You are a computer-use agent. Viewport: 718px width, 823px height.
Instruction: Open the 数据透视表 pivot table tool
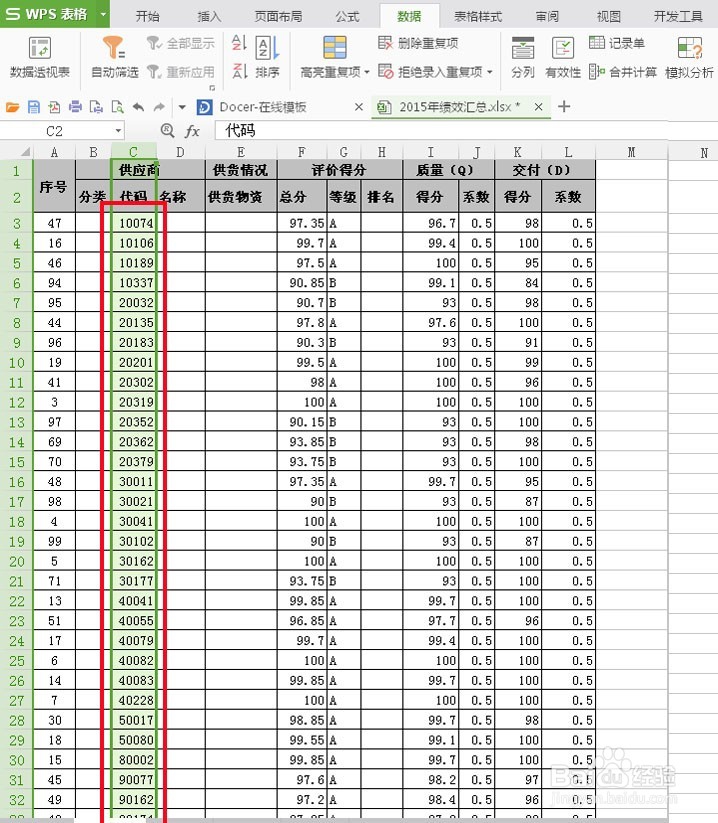[x=40, y=57]
